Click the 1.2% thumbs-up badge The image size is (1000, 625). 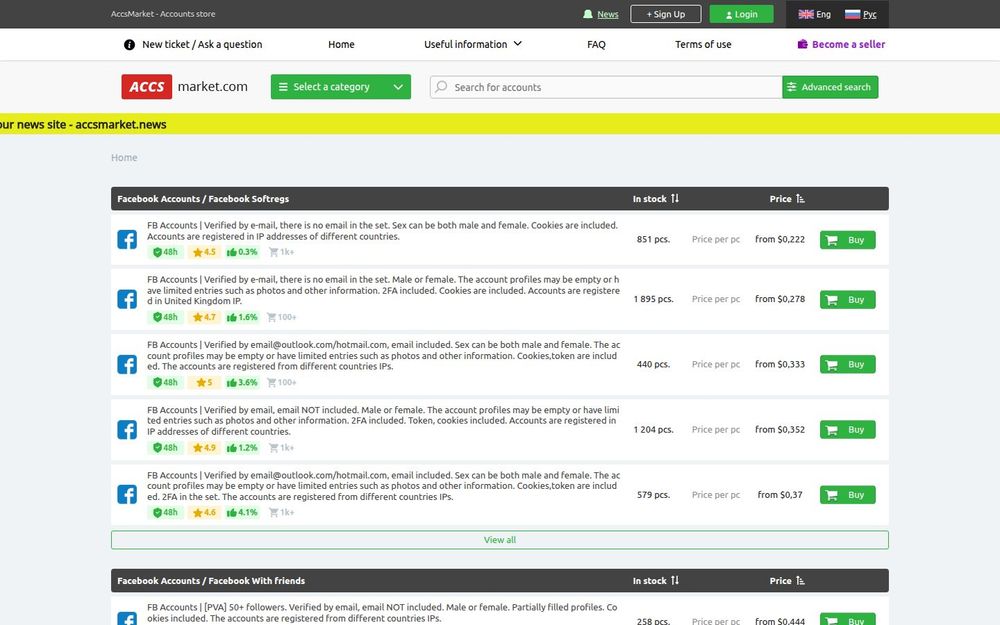click(x=242, y=447)
